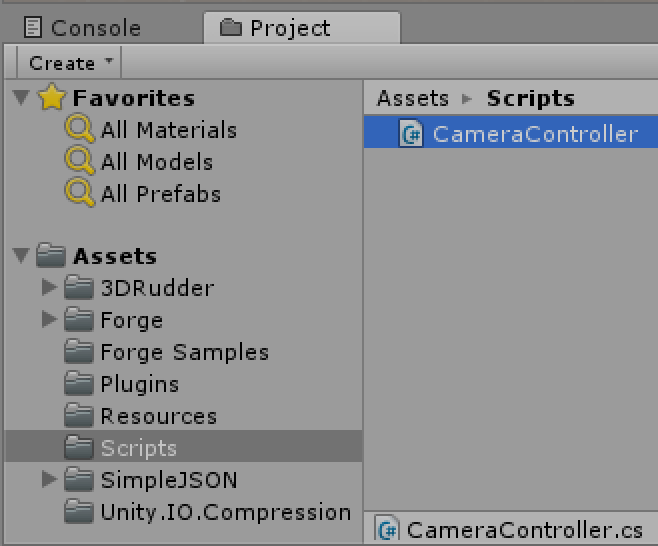The width and height of the screenshot is (658, 546).
Task: Click the All Models search icon
Action: coord(80,162)
